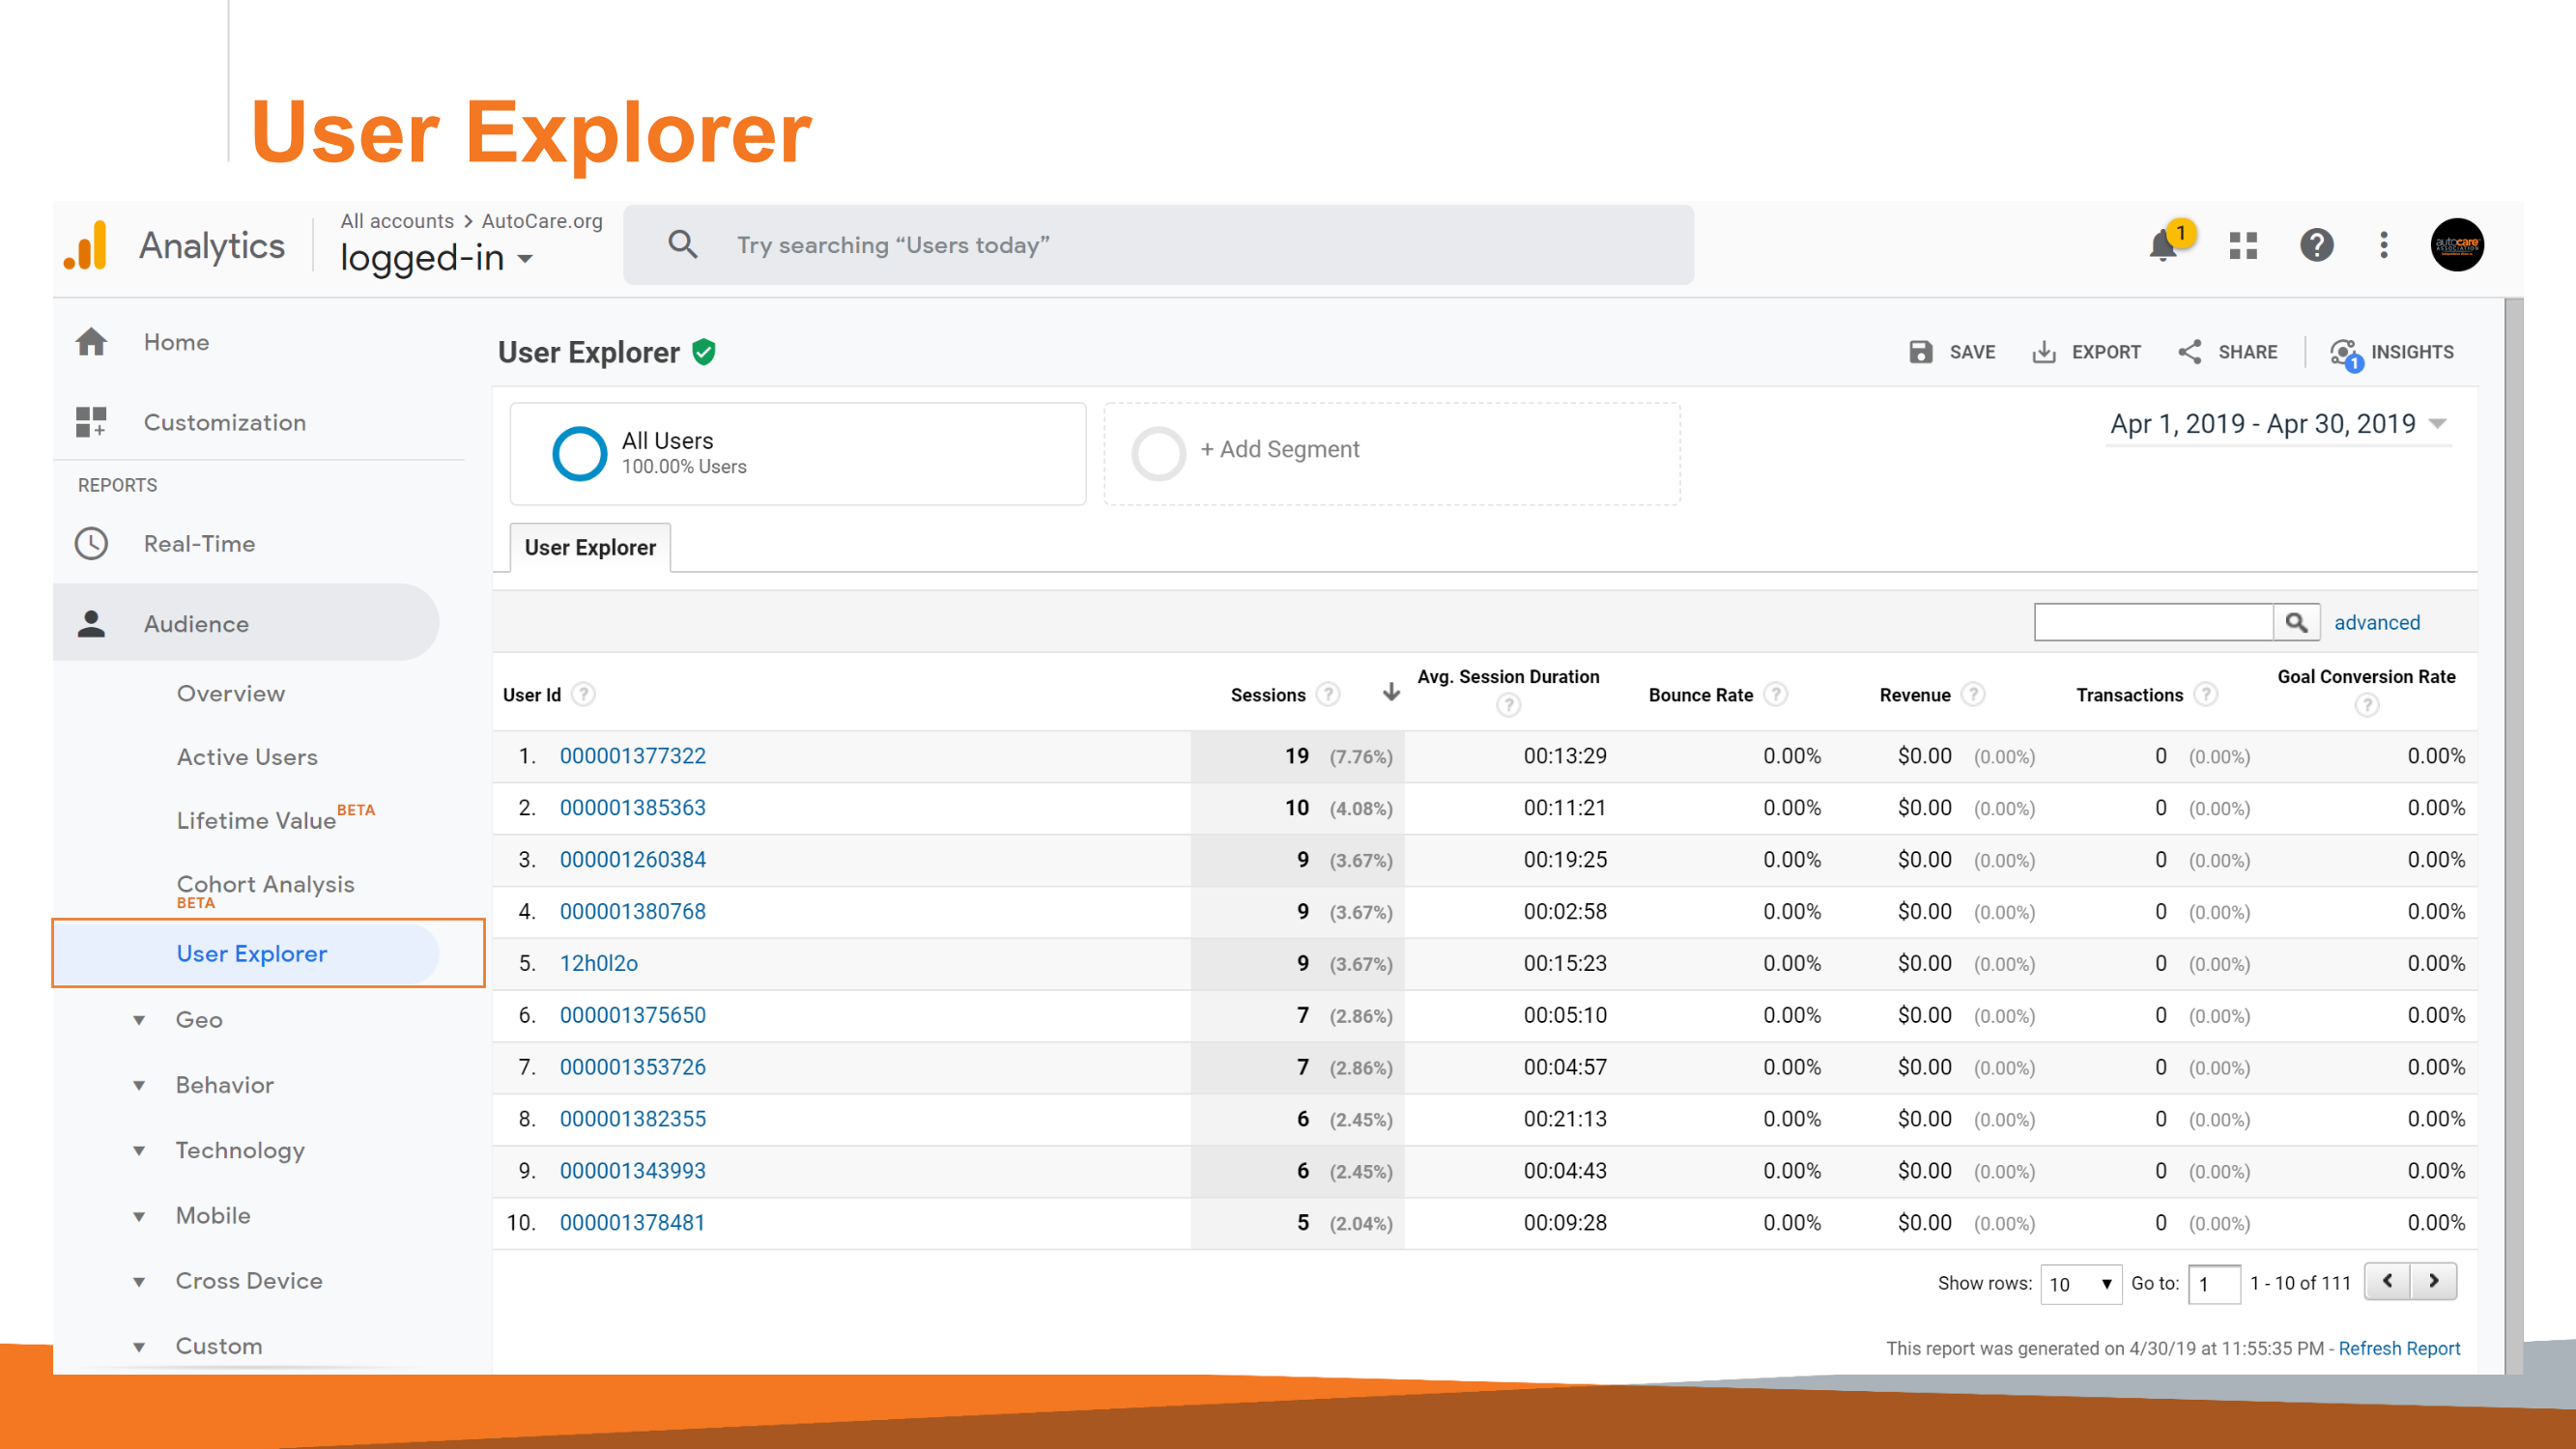Viewport: 2576px width, 1449px height.
Task: Click the Export download icon
Action: [x=2044, y=352]
